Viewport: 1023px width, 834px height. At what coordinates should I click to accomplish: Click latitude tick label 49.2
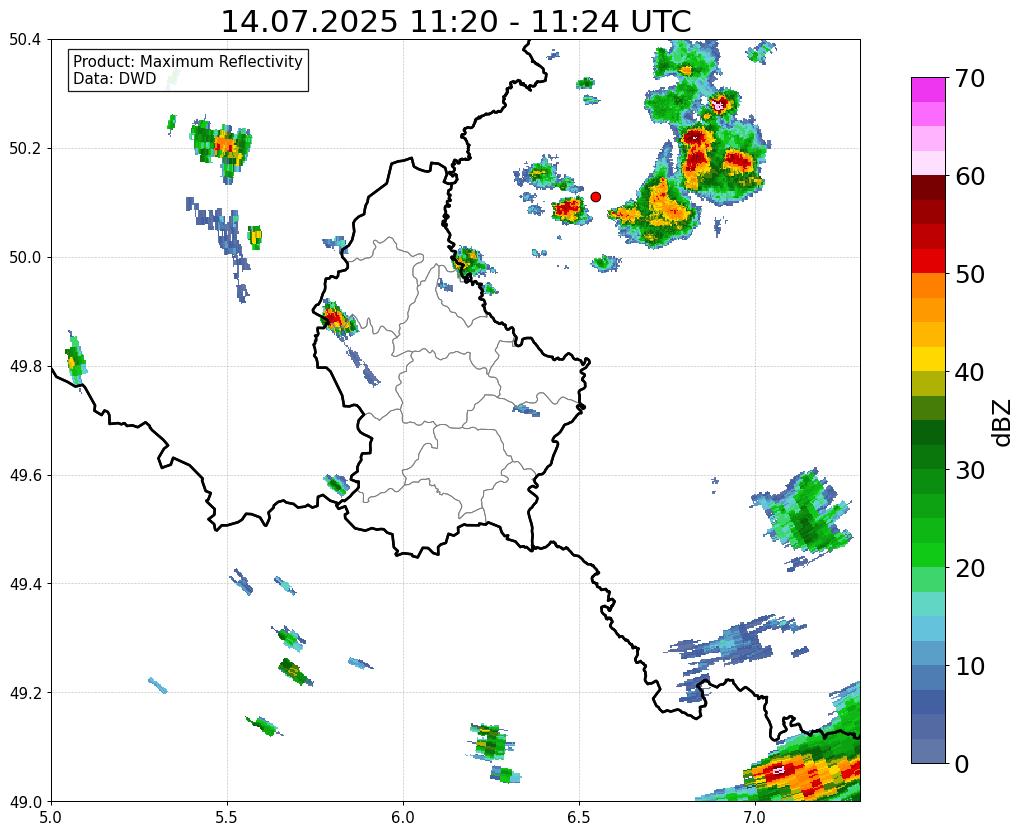pos(25,693)
